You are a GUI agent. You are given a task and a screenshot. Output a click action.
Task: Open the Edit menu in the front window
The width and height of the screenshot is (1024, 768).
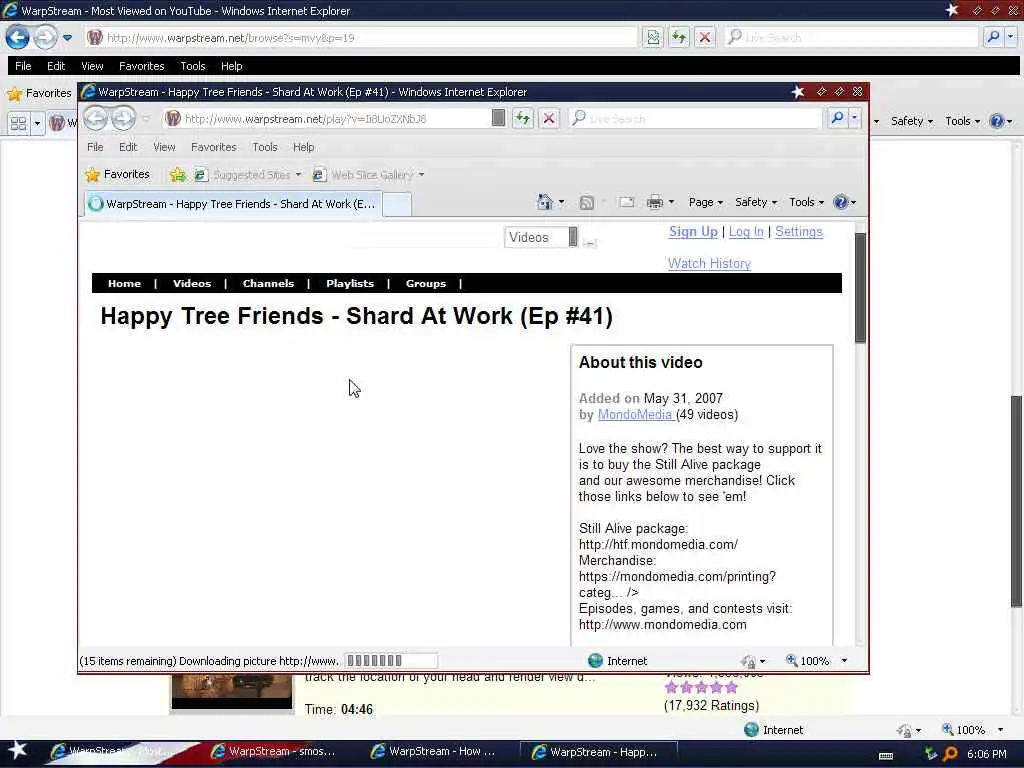click(128, 147)
